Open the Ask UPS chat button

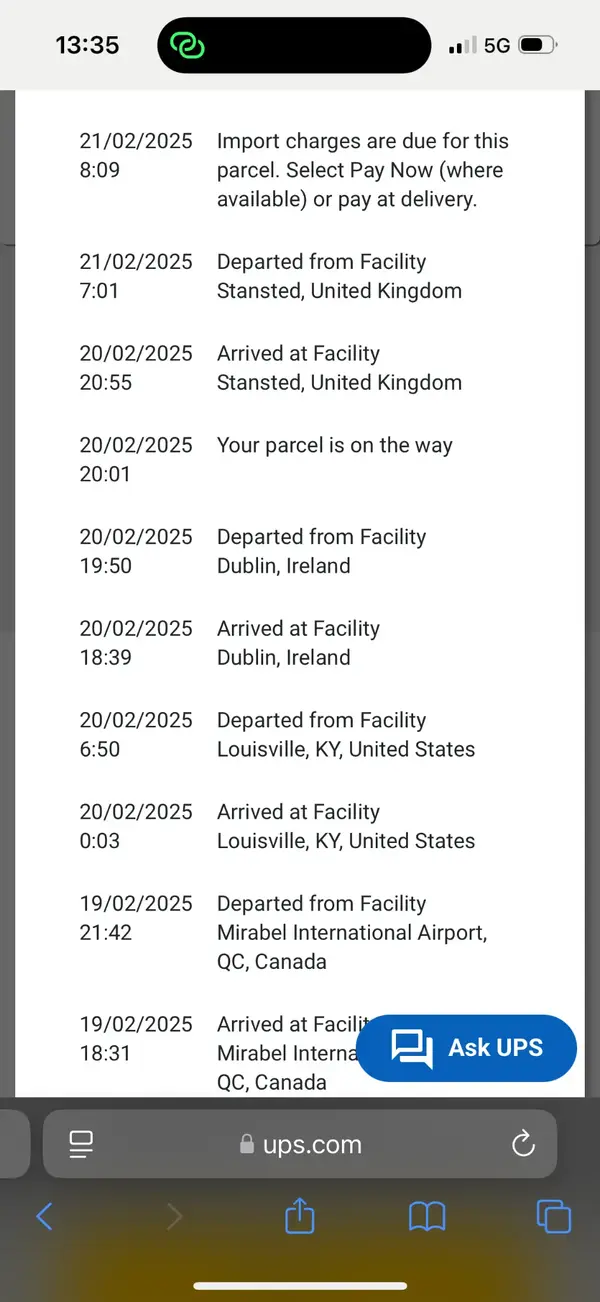466,1048
